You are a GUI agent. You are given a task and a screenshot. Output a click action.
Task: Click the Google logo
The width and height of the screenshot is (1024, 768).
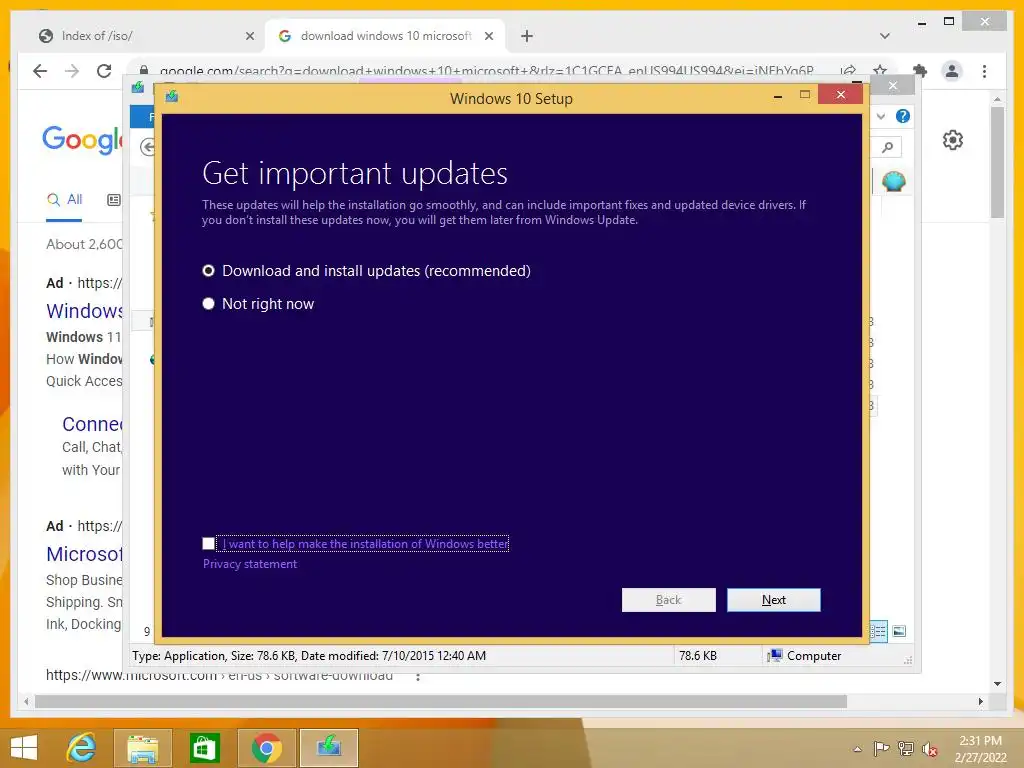[x=82, y=139]
